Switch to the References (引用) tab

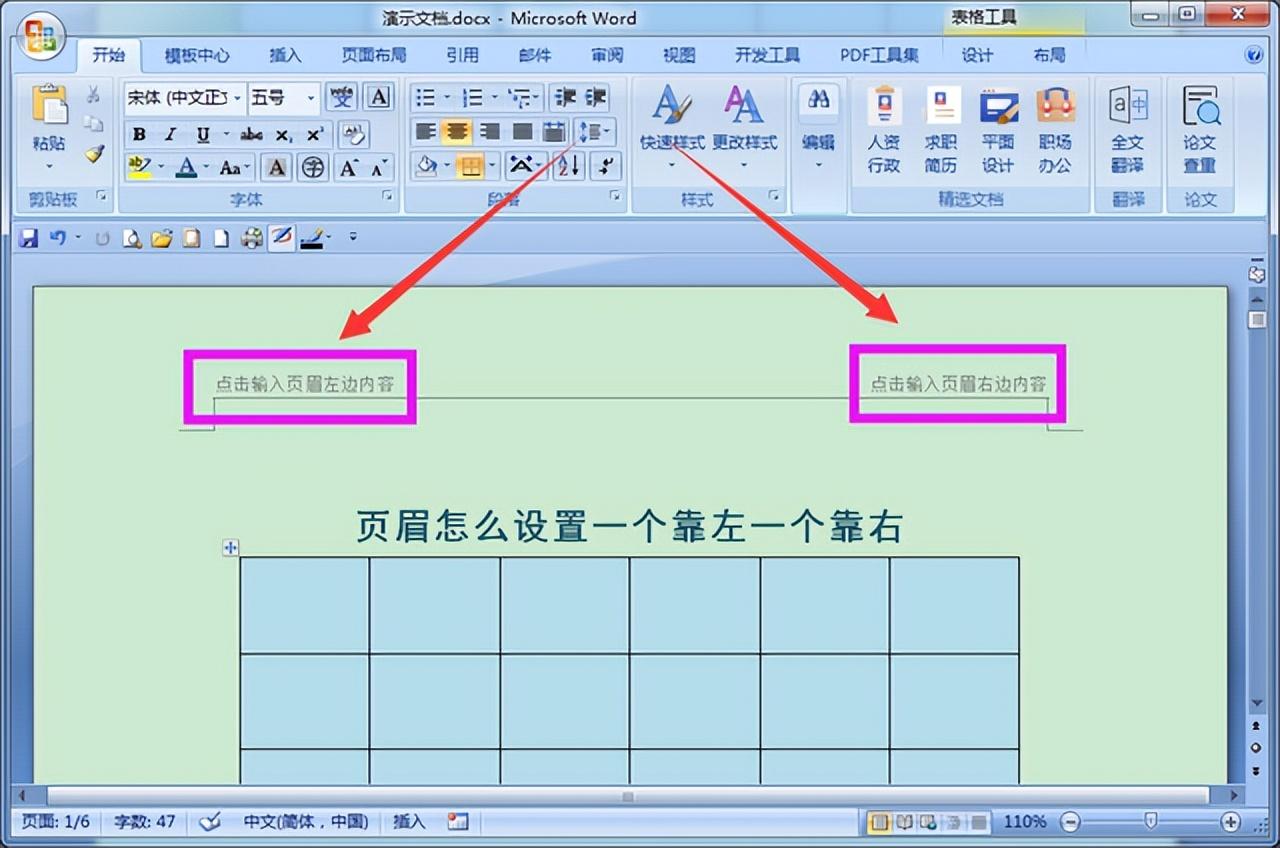462,55
